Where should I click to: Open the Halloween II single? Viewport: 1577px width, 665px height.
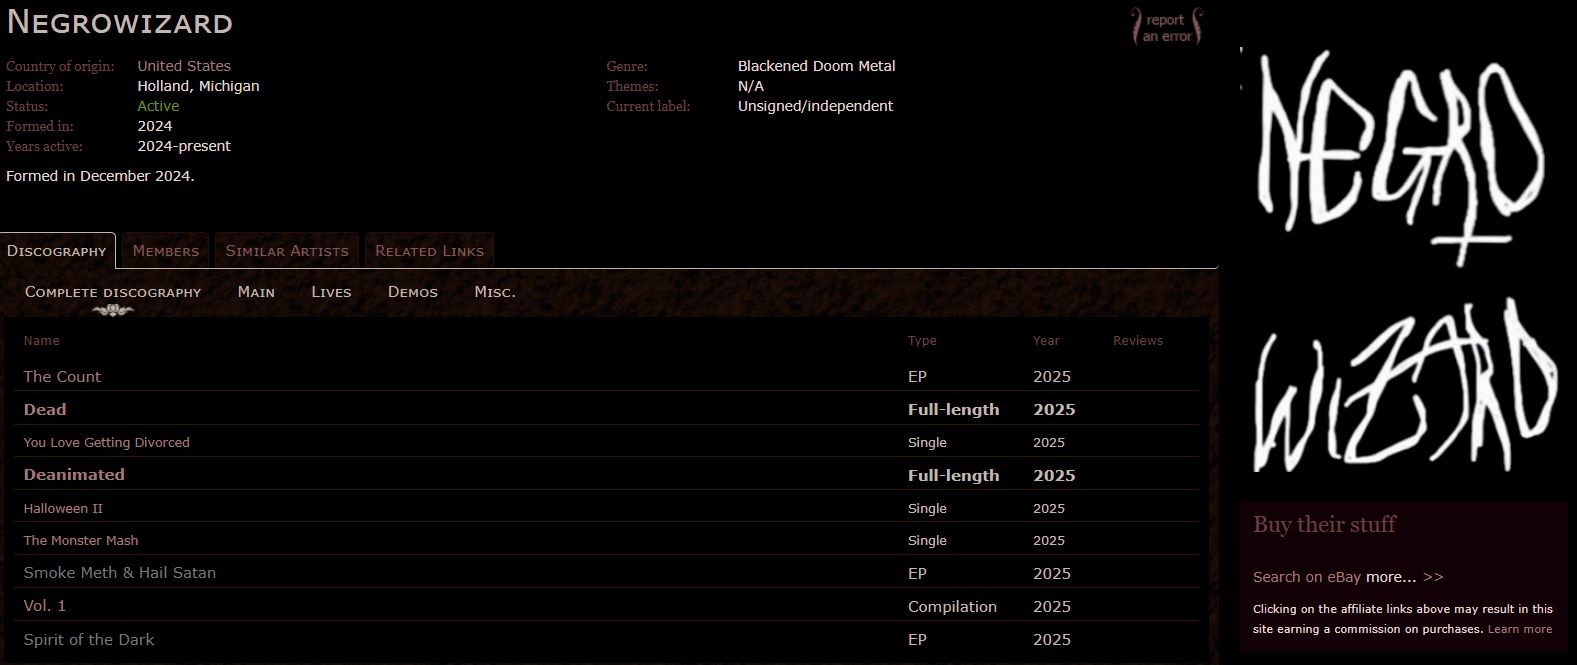point(63,508)
